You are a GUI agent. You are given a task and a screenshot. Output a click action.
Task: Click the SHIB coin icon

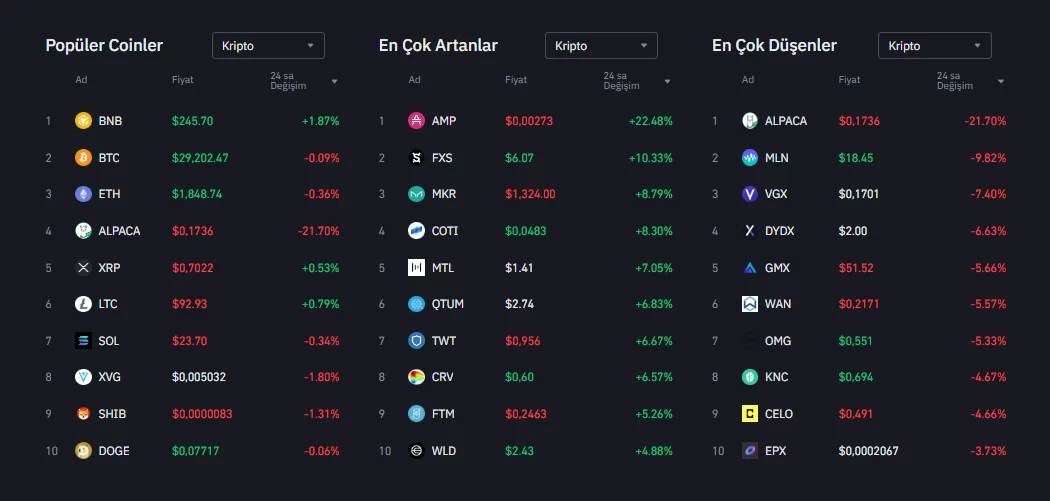83,414
